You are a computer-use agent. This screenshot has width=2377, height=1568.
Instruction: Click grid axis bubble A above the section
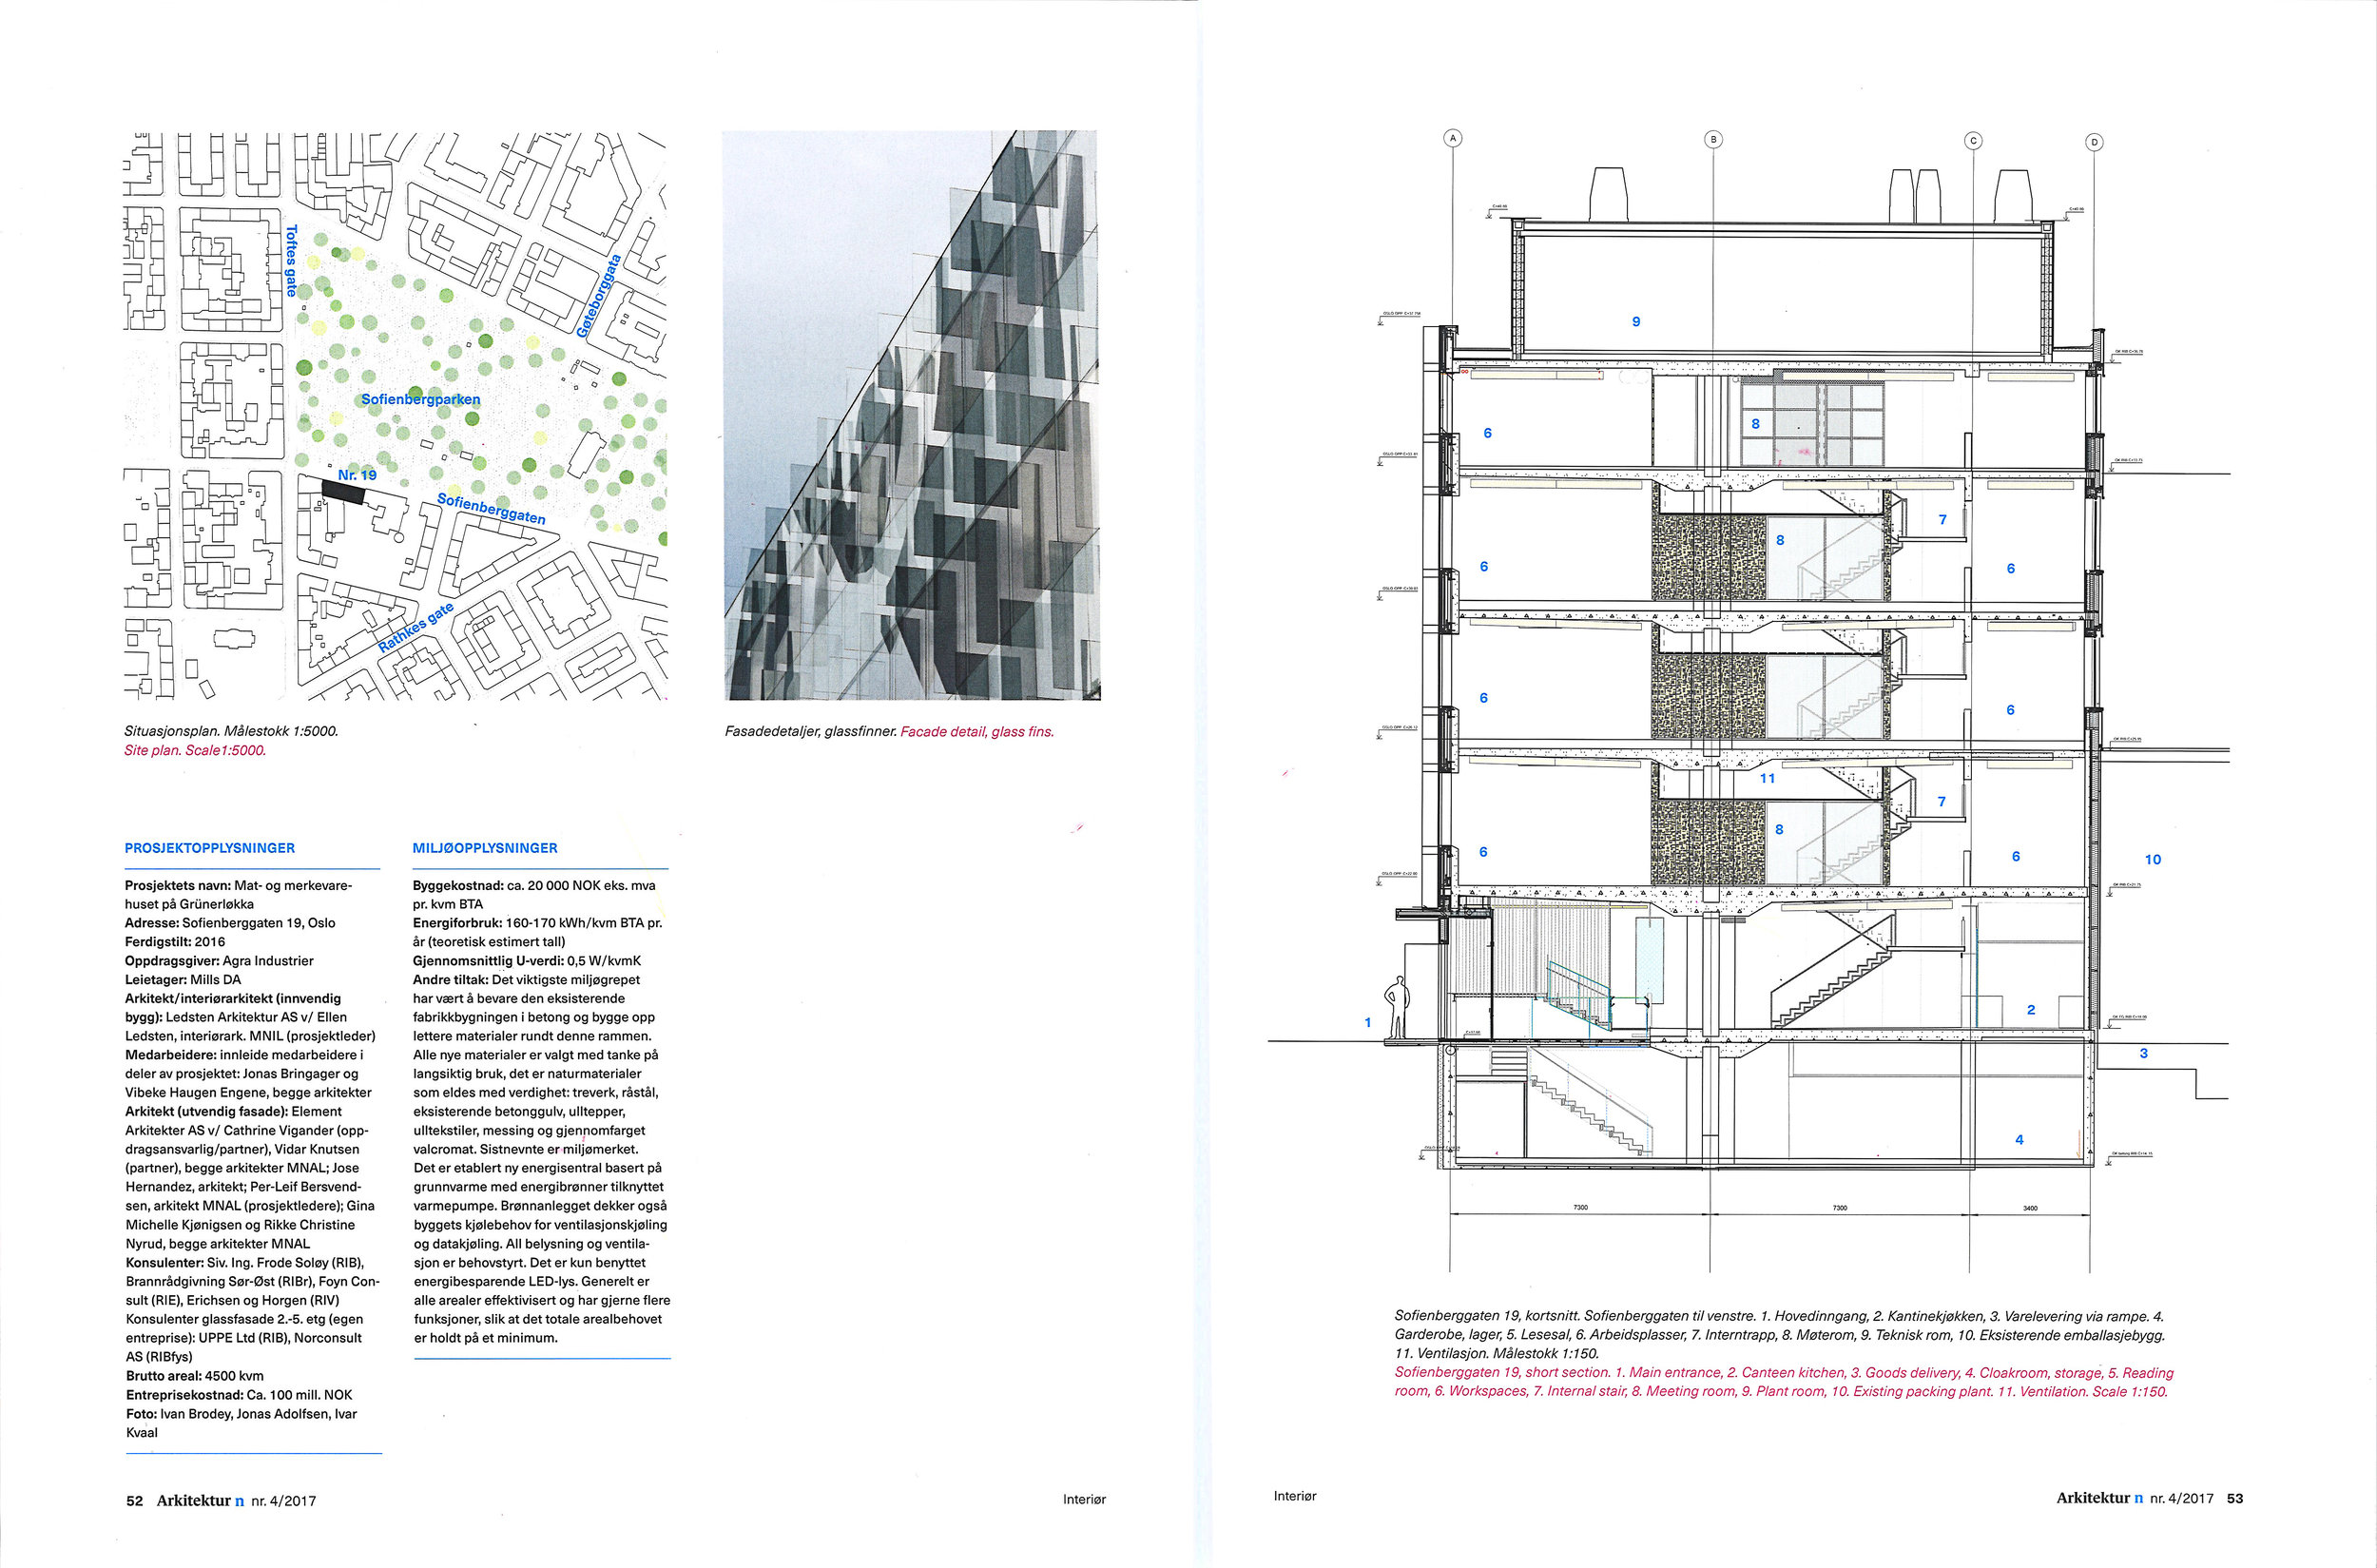coord(1453,138)
